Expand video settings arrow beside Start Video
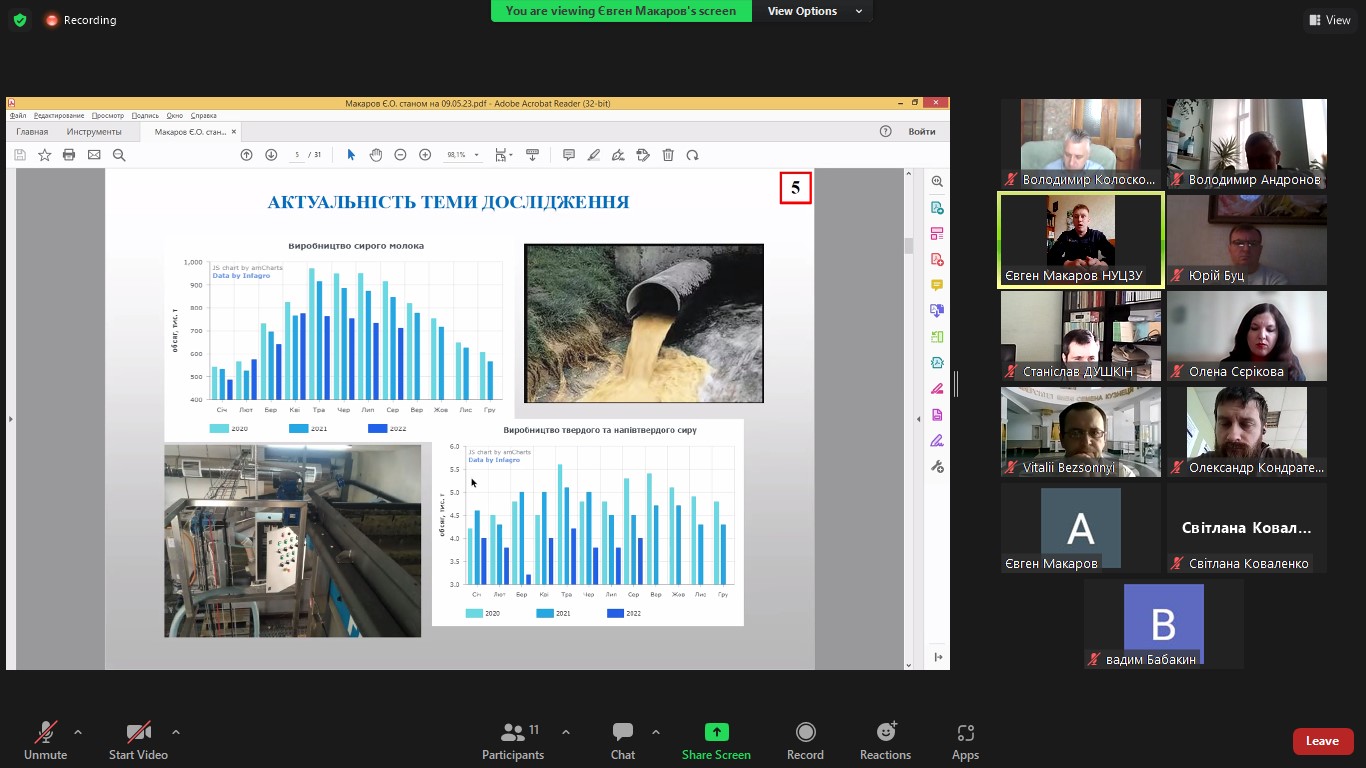The height and width of the screenshot is (768, 1366). [x=176, y=732]
